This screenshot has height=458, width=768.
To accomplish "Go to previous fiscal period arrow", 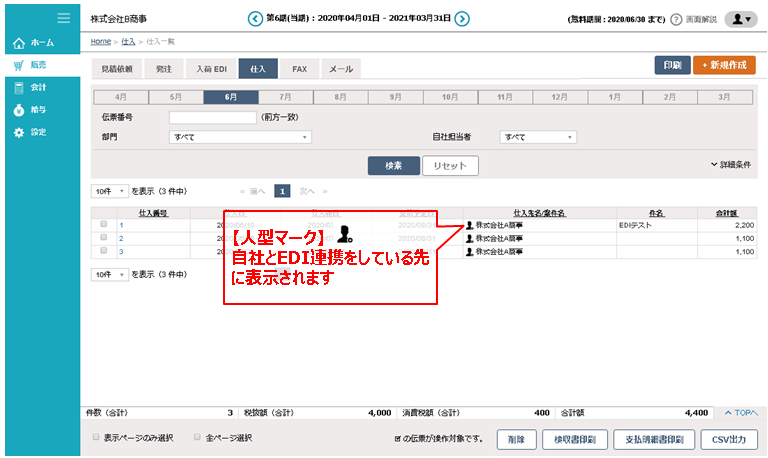I will coord(254,19).
